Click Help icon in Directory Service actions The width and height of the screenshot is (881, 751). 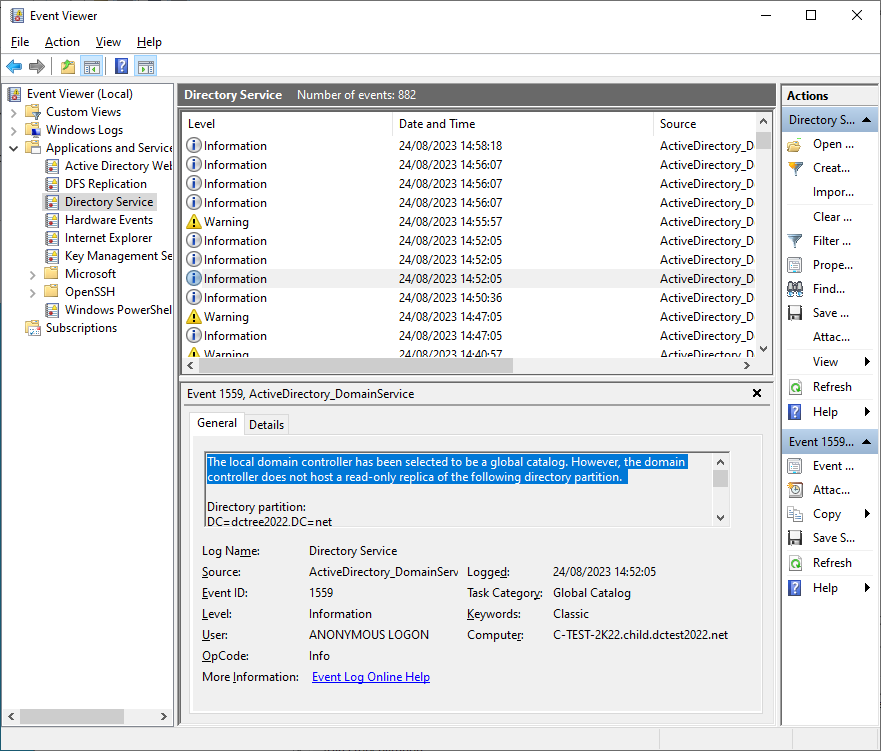point(794,412)
